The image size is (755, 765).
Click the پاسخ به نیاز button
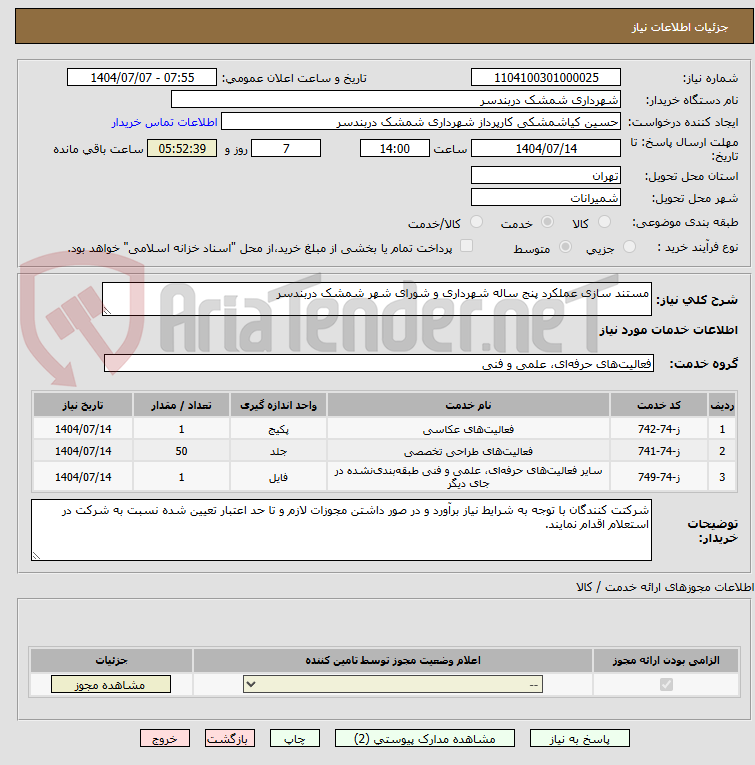point(579,739)
